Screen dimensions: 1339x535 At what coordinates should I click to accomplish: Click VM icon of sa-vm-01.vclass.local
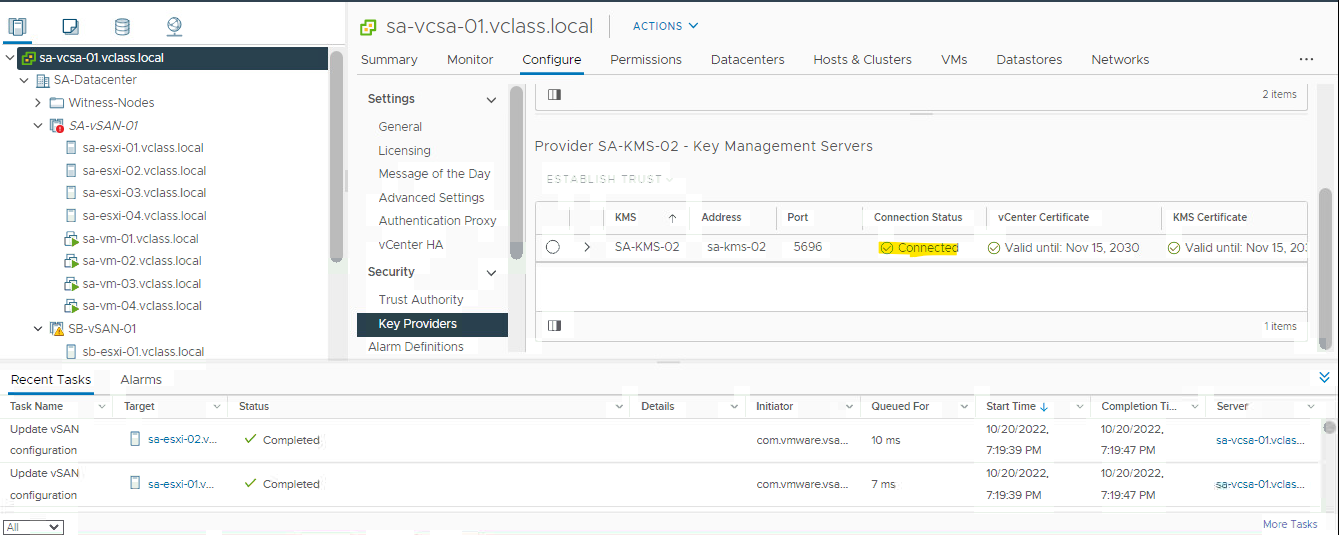coord(71,239)
